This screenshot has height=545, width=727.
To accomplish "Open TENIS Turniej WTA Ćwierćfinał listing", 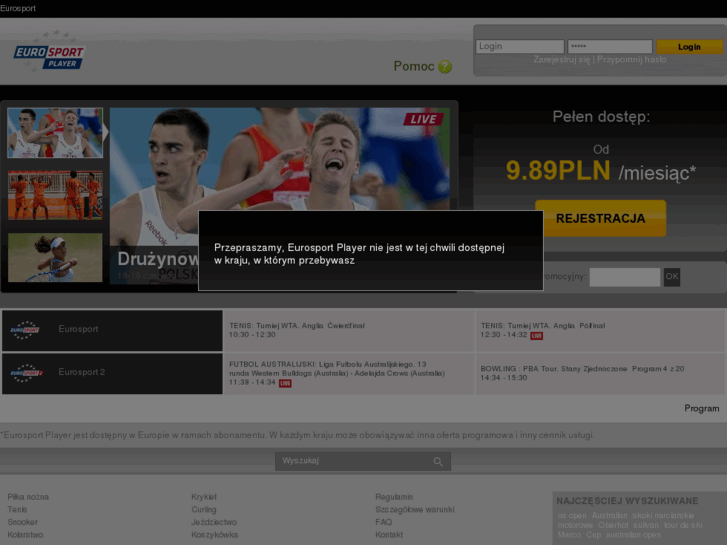I will coord(349,330).
